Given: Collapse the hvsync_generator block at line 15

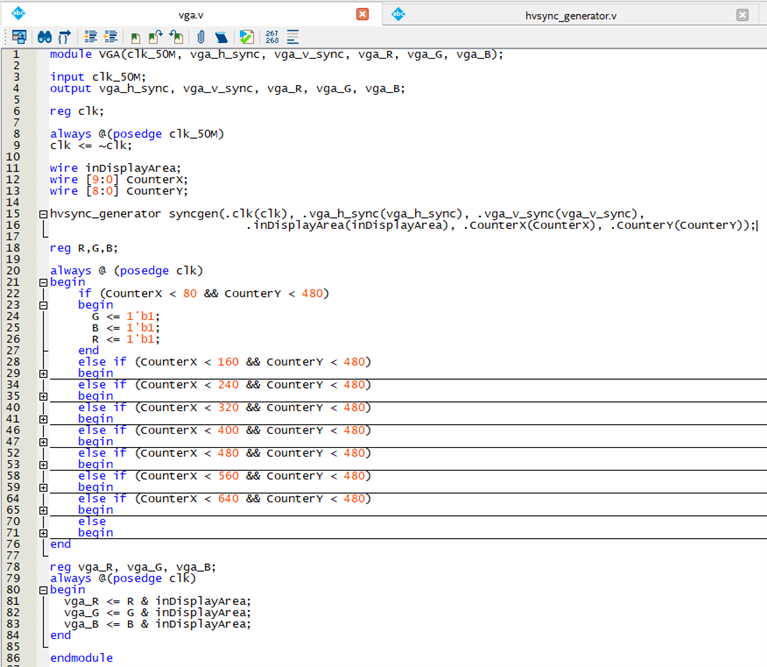Looking at the screenshot, I should [42, 214].
